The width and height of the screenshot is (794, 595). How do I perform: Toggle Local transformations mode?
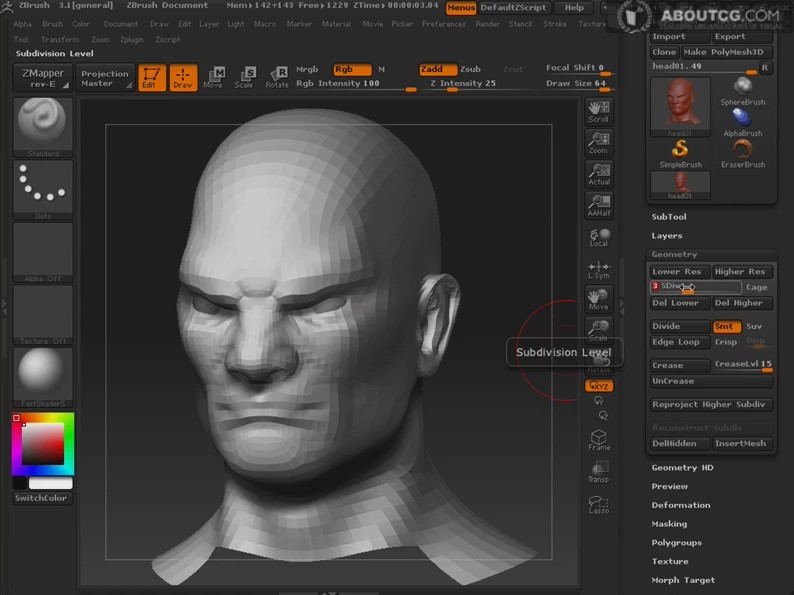tap(599, 237)
